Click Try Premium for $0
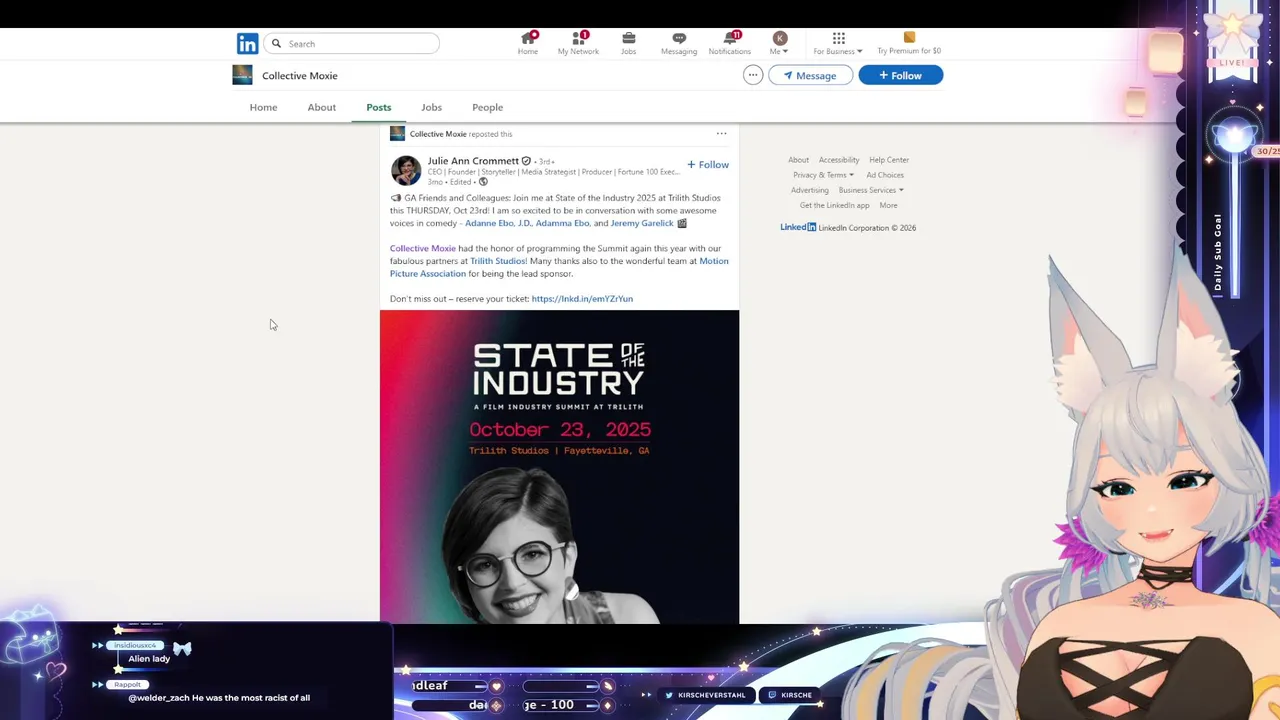 [x=909, y=43]
